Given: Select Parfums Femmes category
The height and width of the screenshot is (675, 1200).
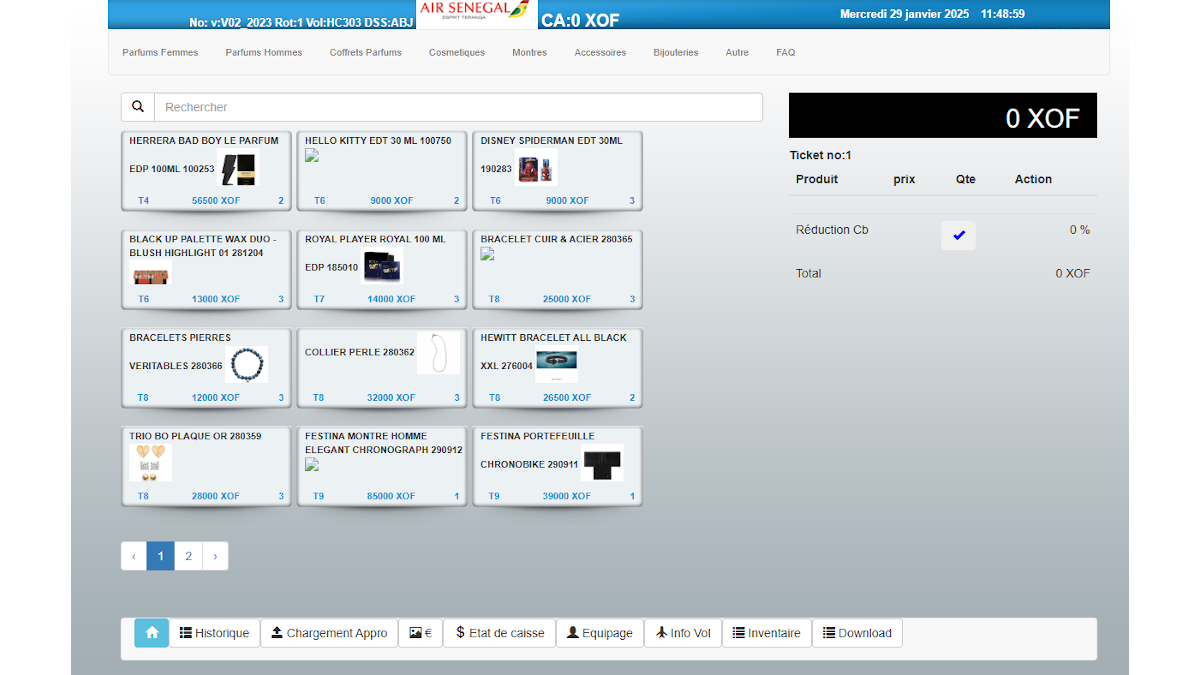Looking at the screenshot, I should 160,52.
